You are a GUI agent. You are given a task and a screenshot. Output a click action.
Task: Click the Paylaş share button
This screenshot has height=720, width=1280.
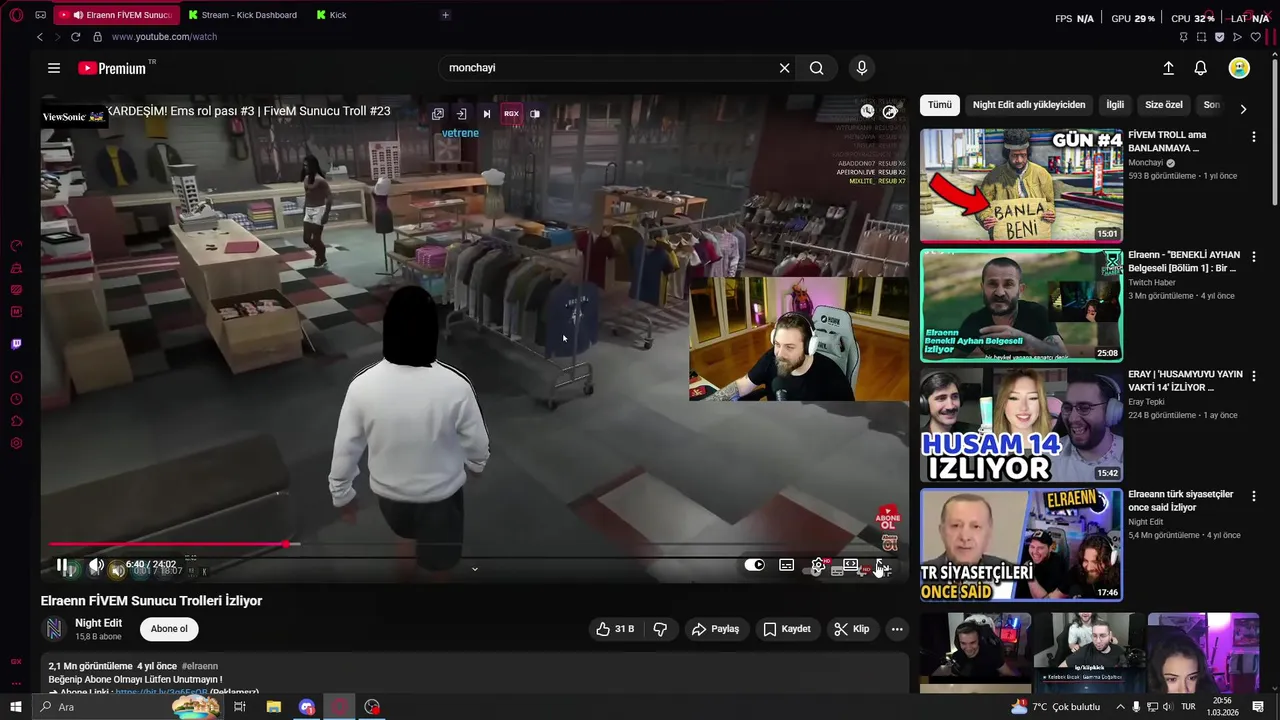pyautogui.click(x=716, y=629)
